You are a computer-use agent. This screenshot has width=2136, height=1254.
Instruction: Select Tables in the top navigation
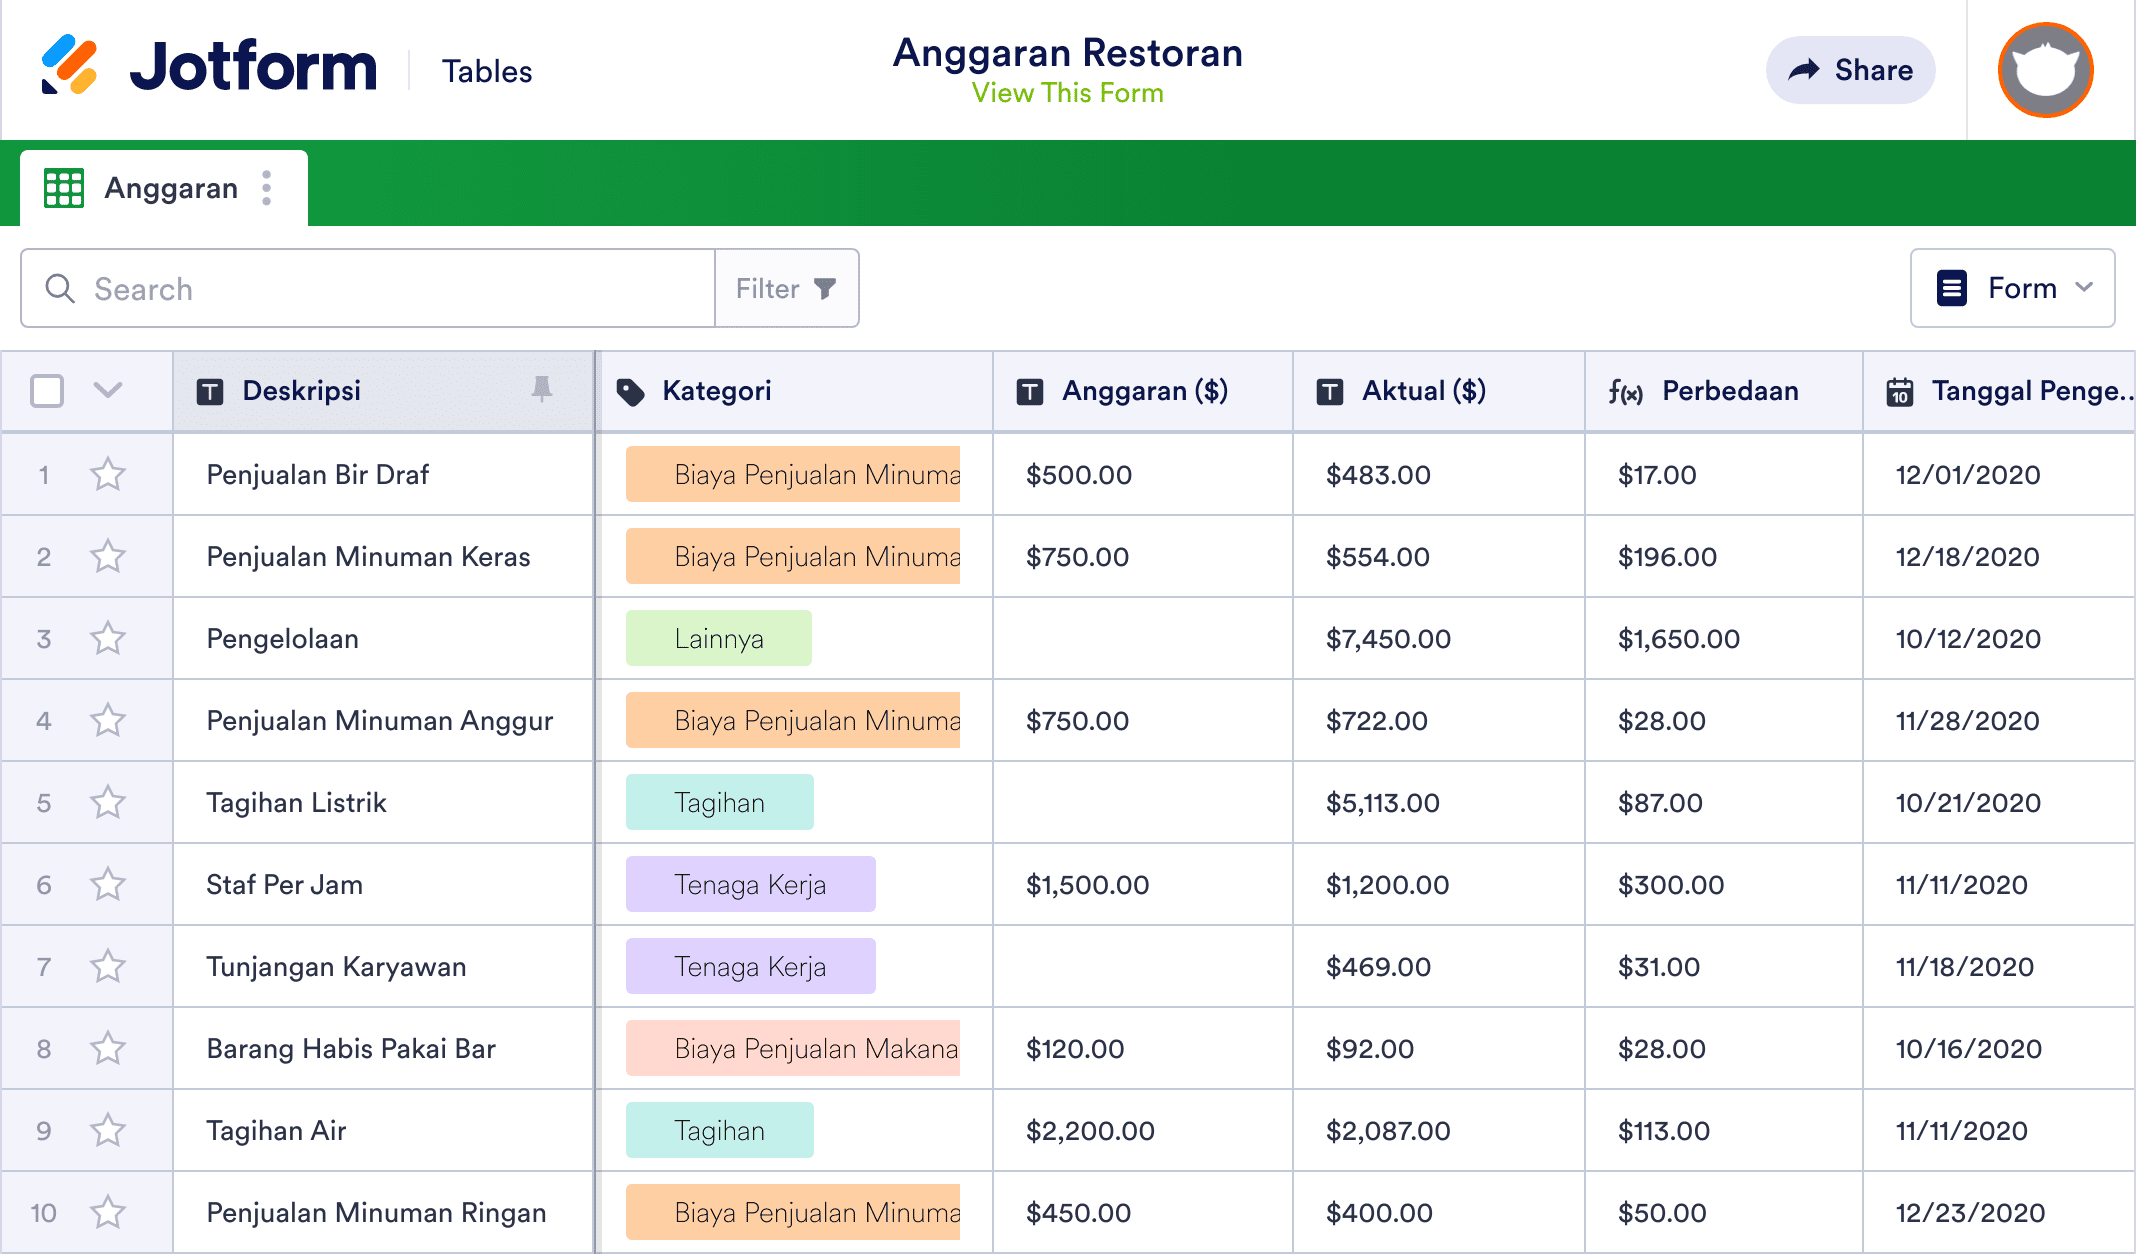pyautogui.click(x=487, y=70)
